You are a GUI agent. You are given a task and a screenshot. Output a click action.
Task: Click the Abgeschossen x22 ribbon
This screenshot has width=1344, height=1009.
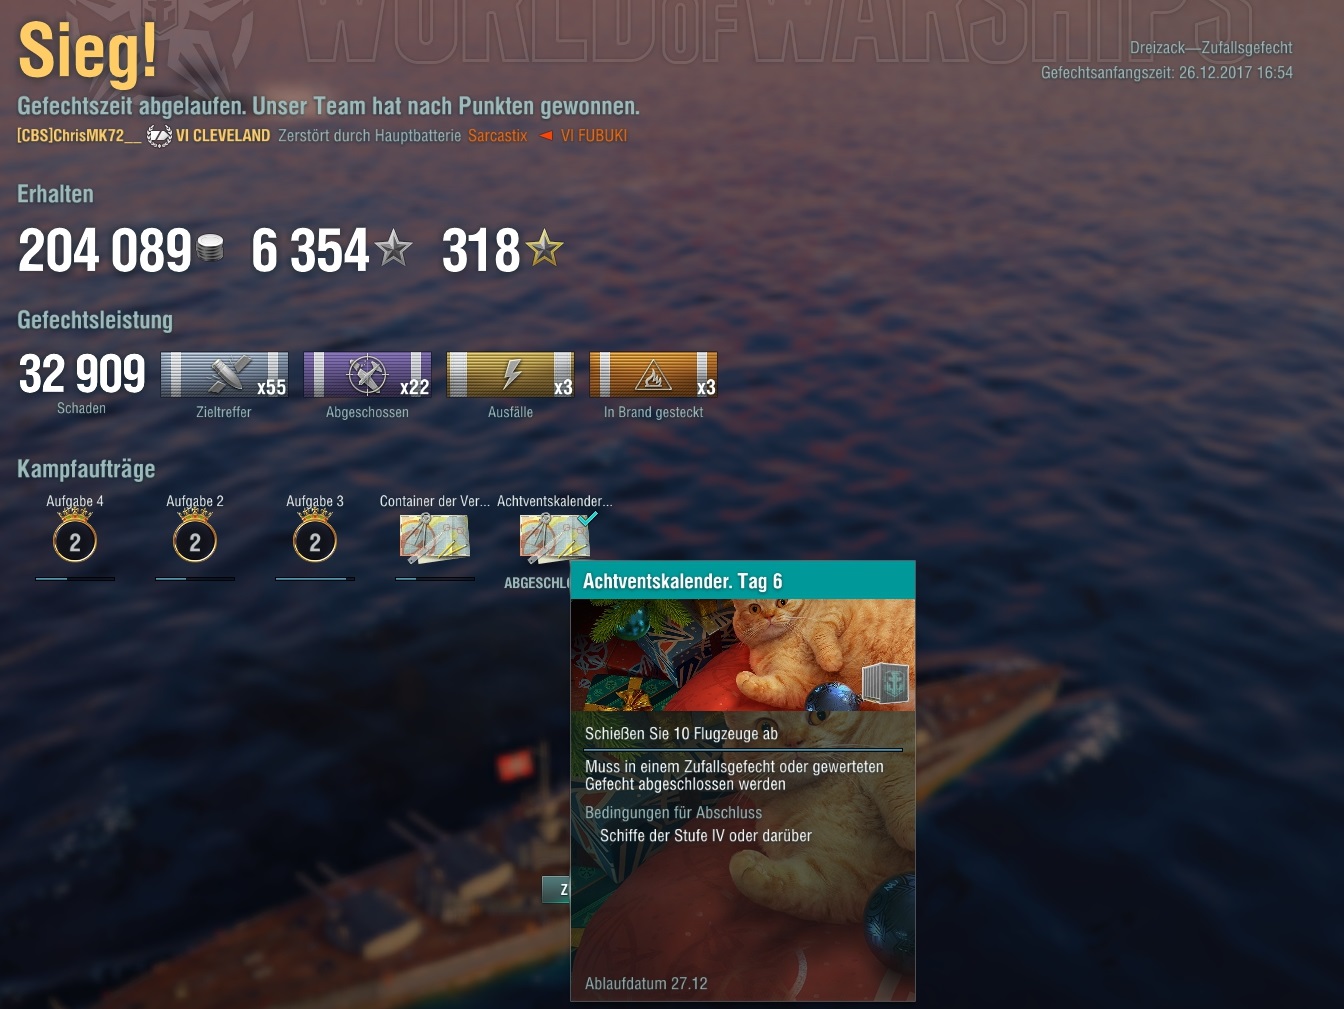pos(367,374)
